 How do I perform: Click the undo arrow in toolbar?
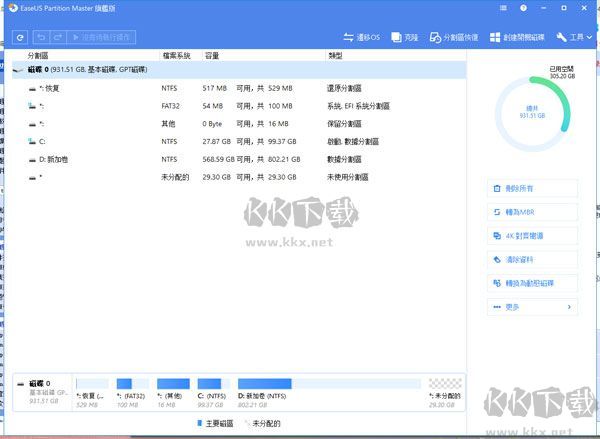tap(41, 37)
